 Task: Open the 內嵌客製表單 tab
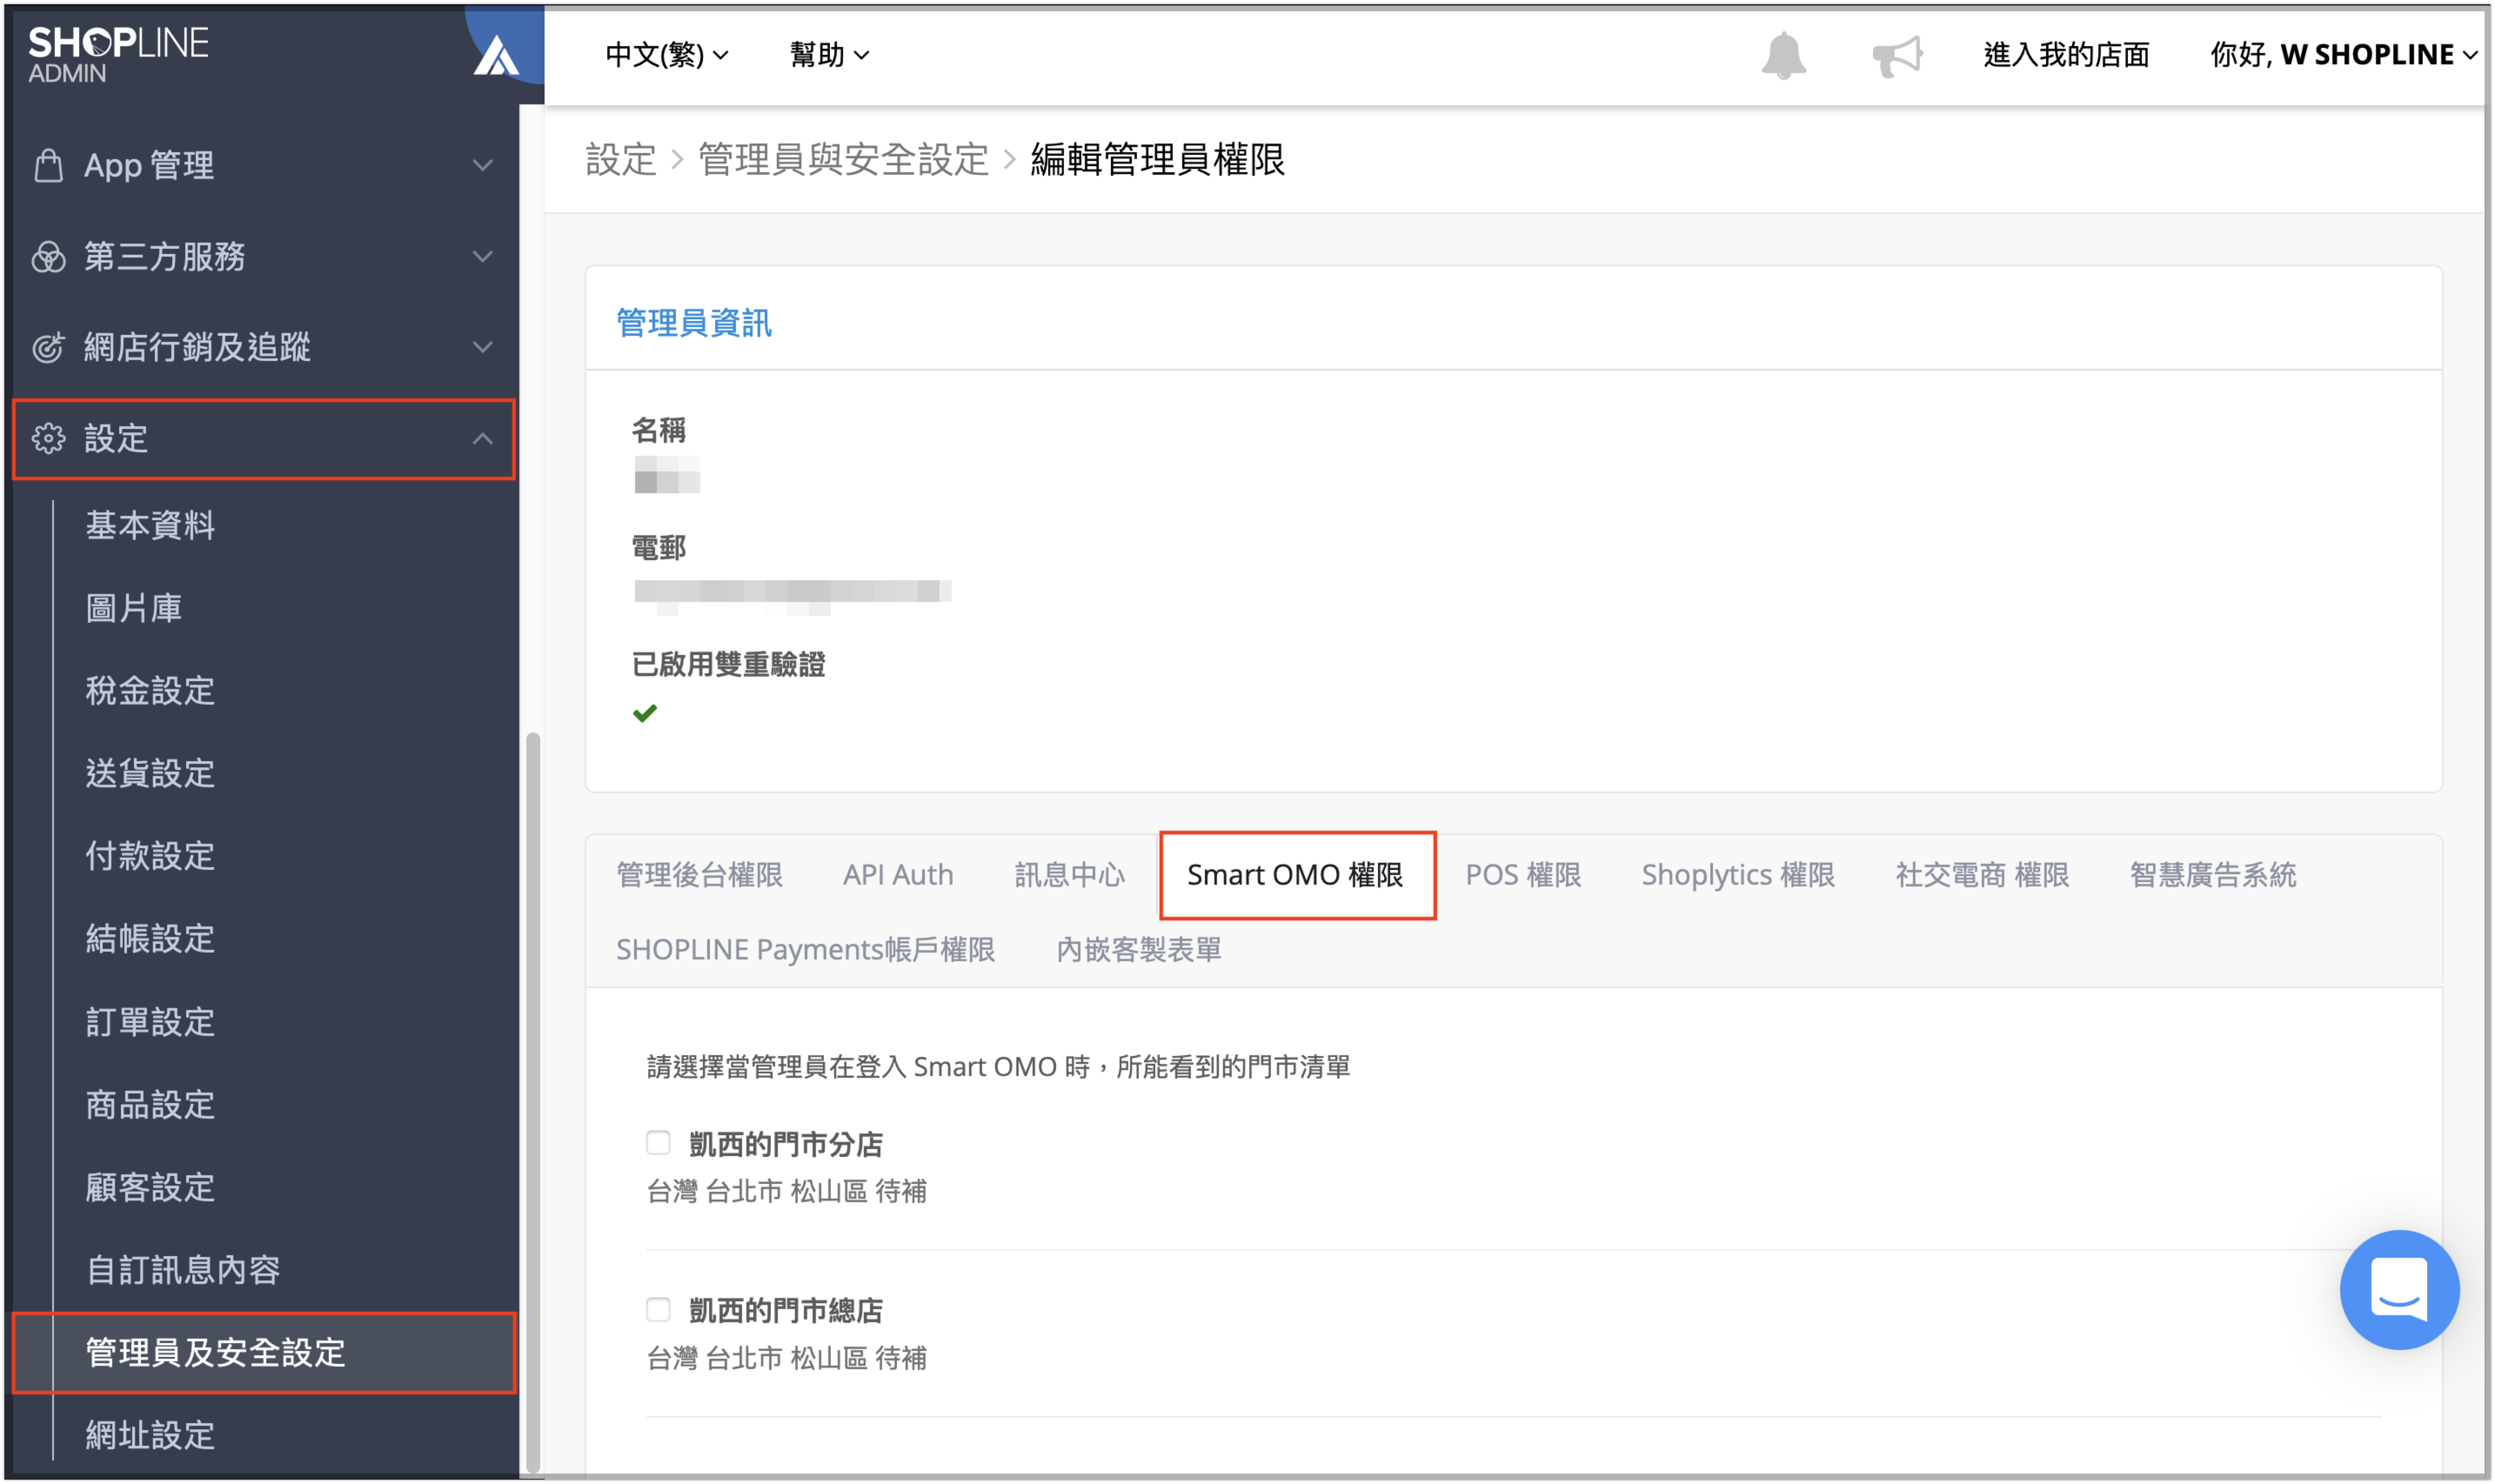pos(1139,949)
